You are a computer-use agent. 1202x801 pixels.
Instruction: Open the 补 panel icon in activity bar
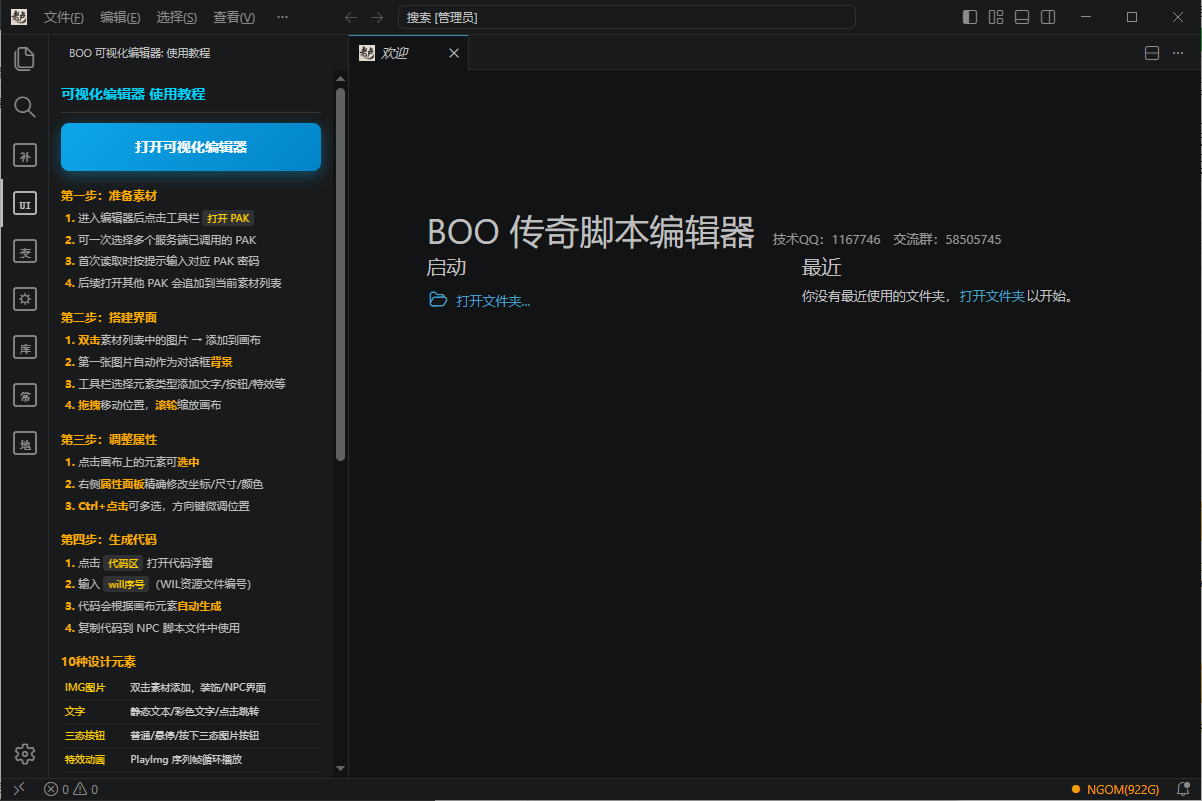pyautogui.click(x=25, y=155)
